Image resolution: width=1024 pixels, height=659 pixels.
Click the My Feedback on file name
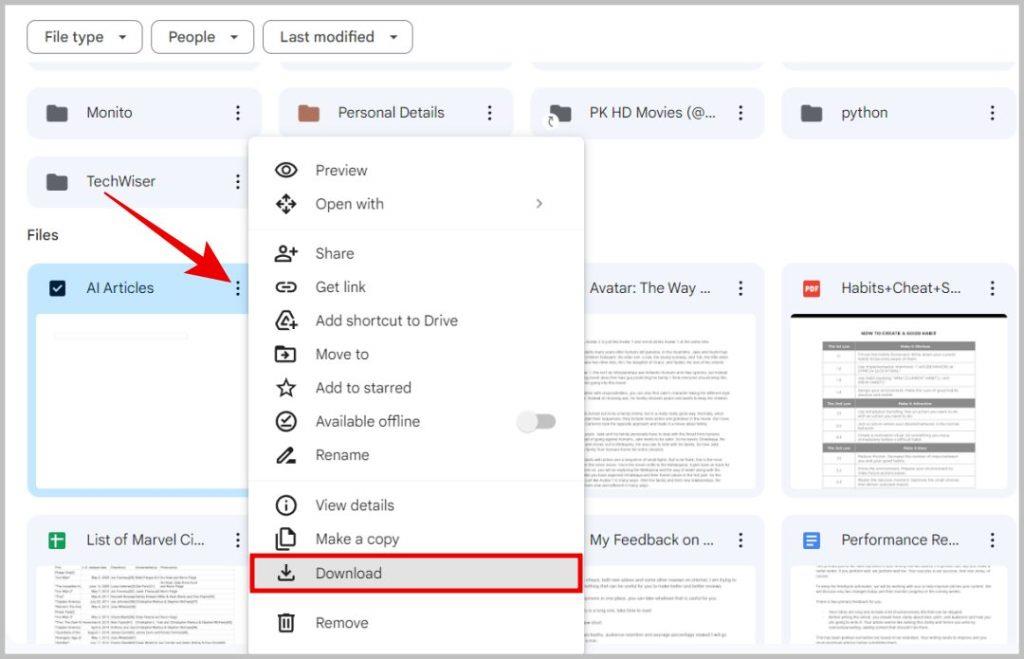(651, 540)
